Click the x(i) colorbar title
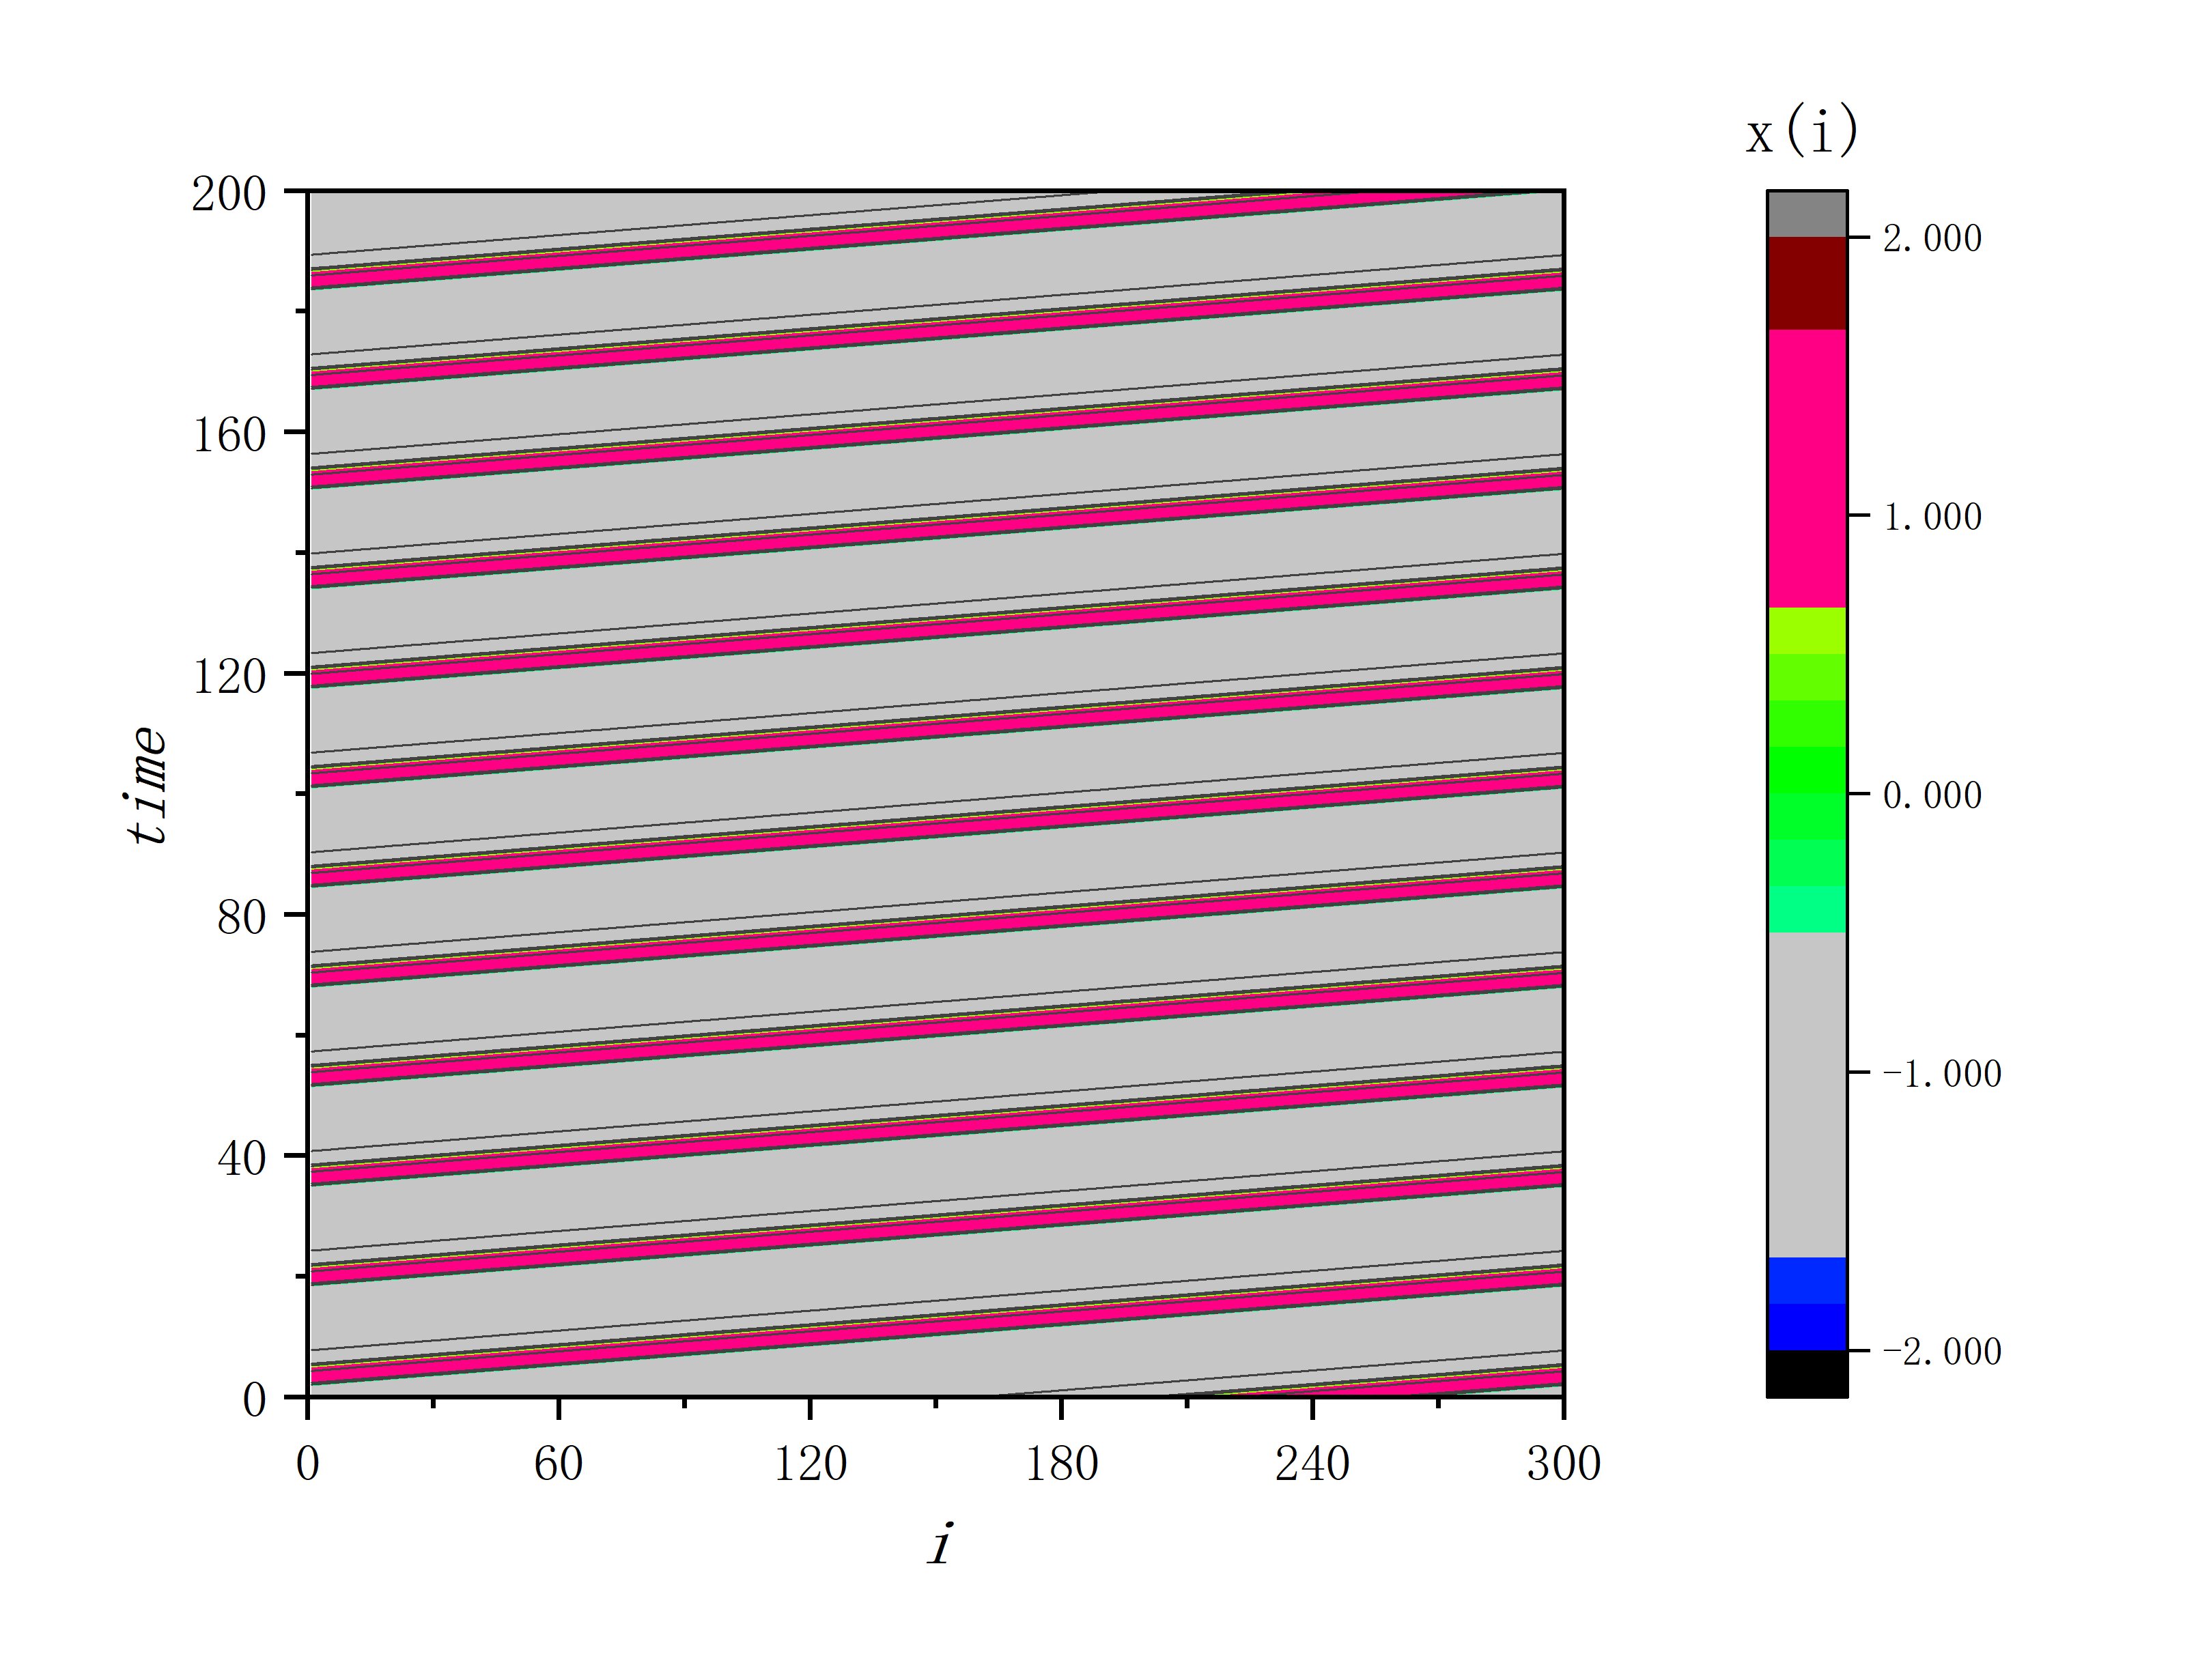 (x=1801, y=132)
